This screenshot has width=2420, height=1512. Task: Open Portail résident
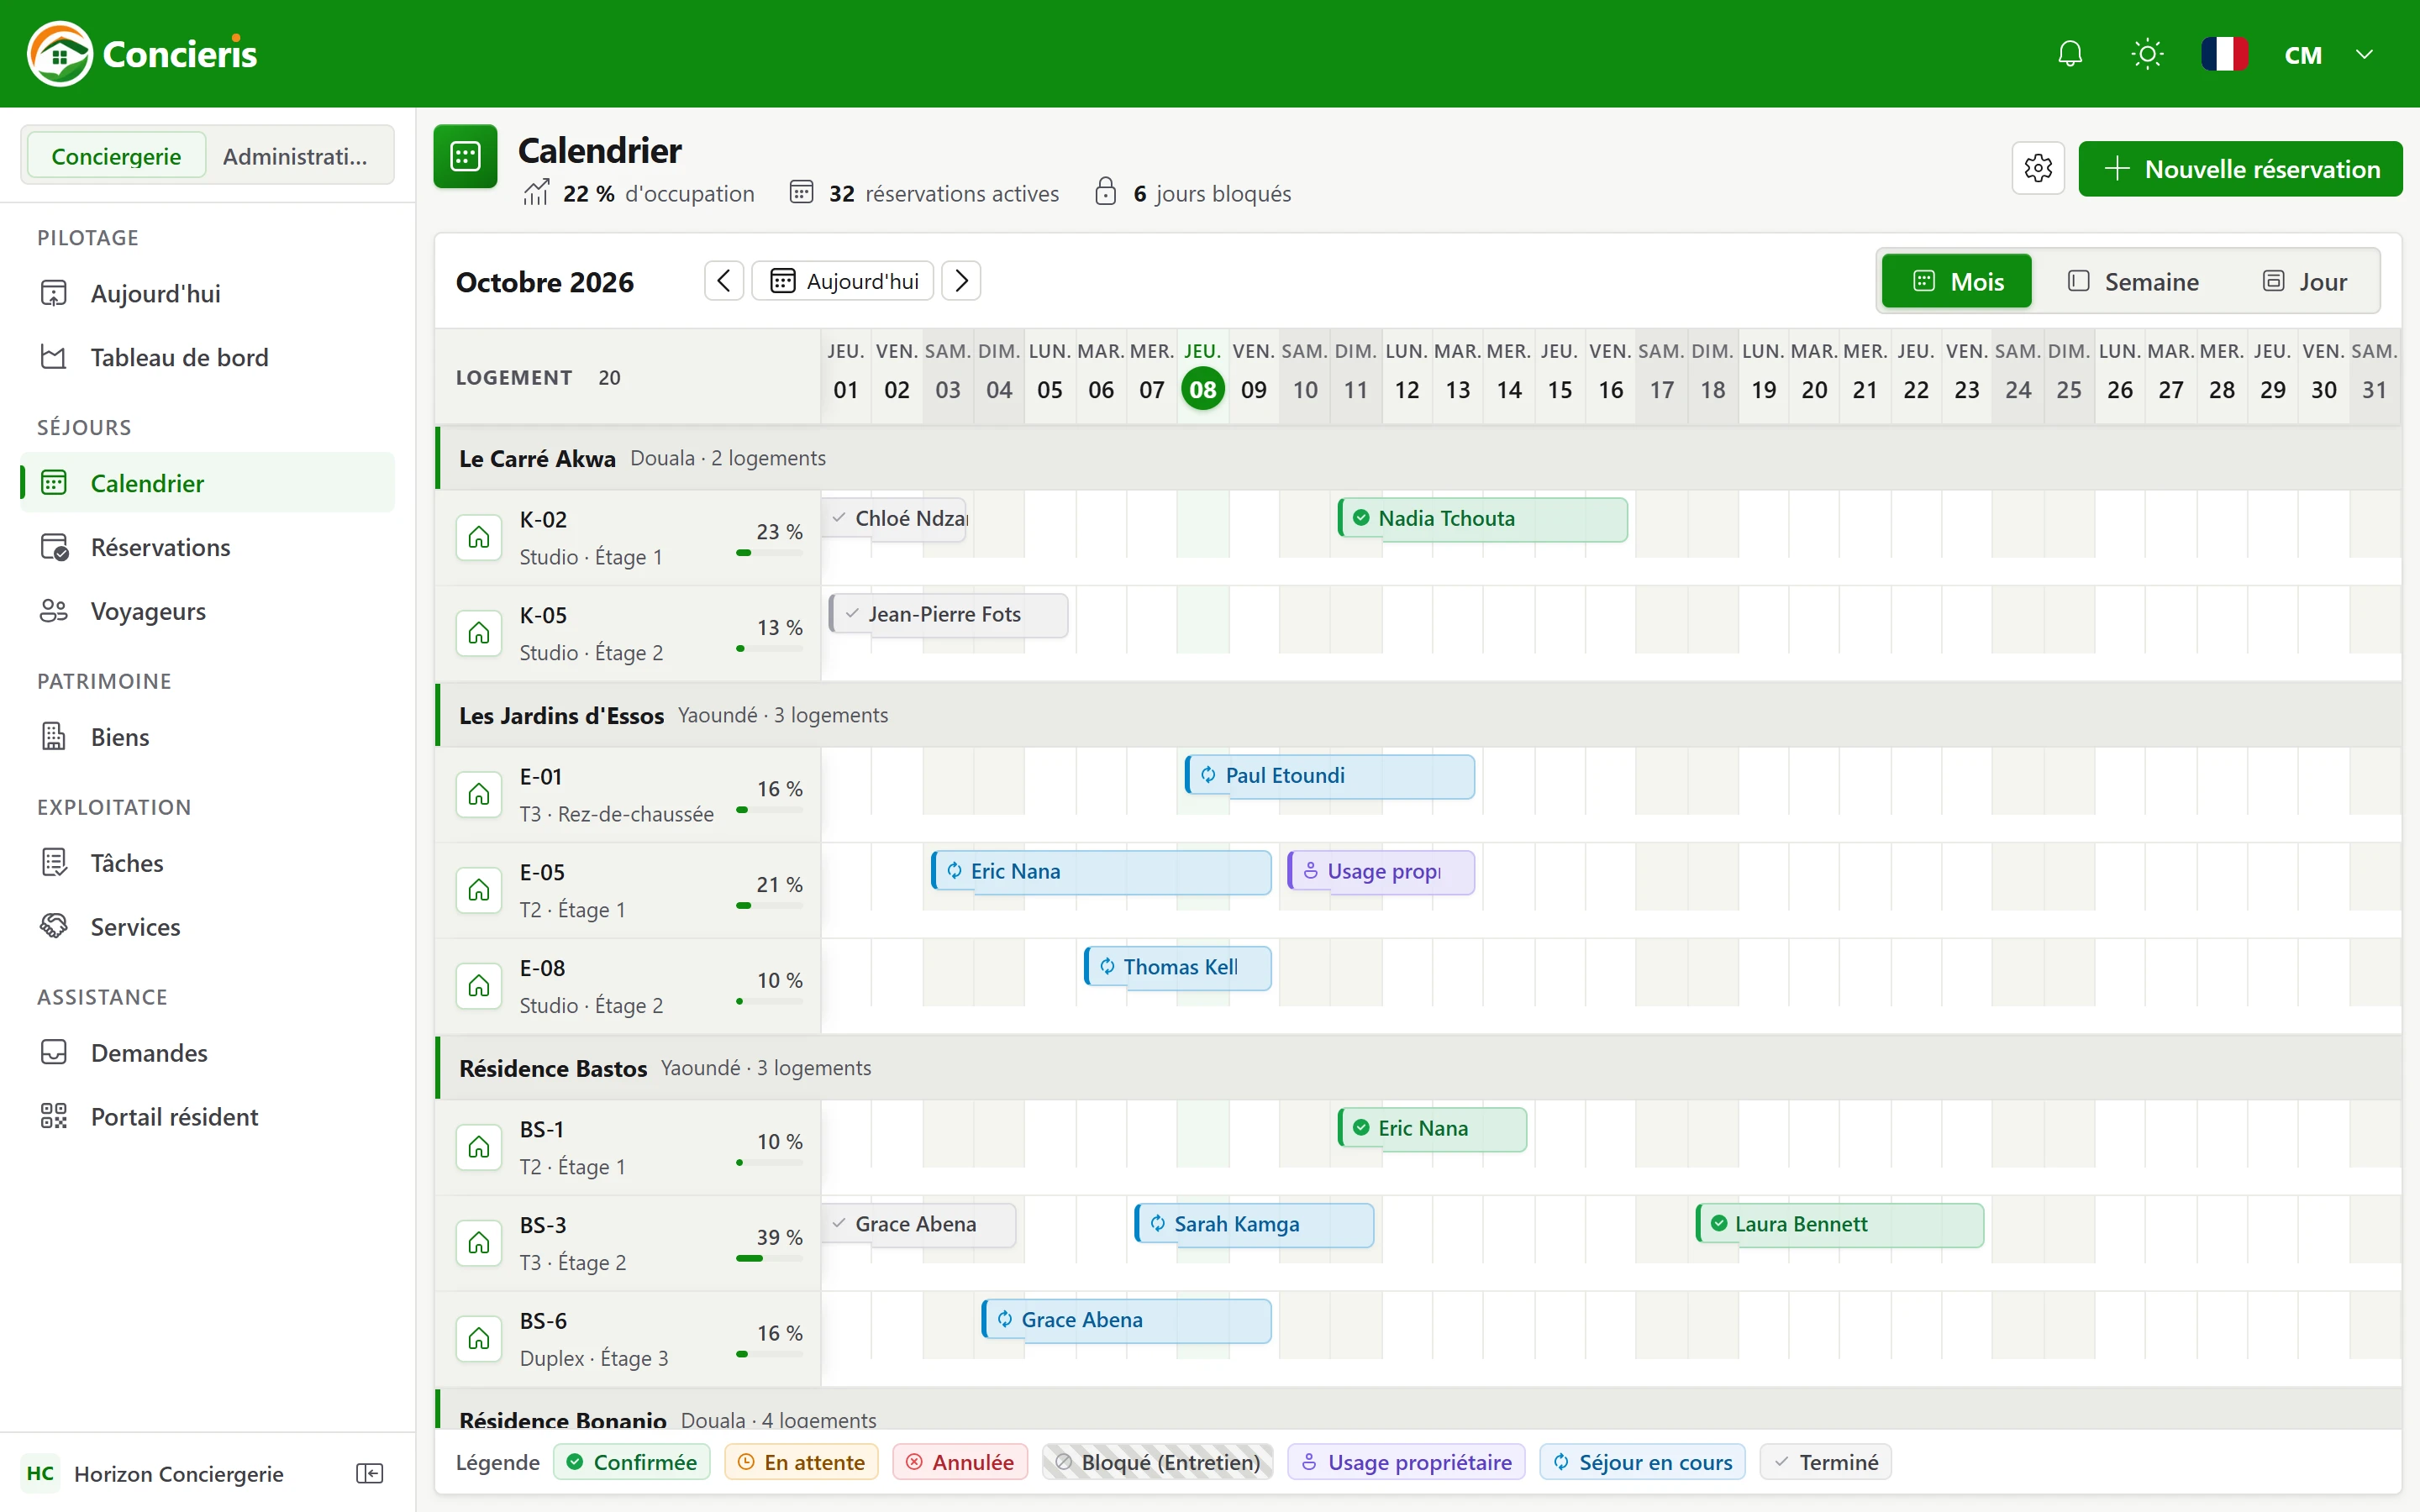click(x=208, y=1117)
